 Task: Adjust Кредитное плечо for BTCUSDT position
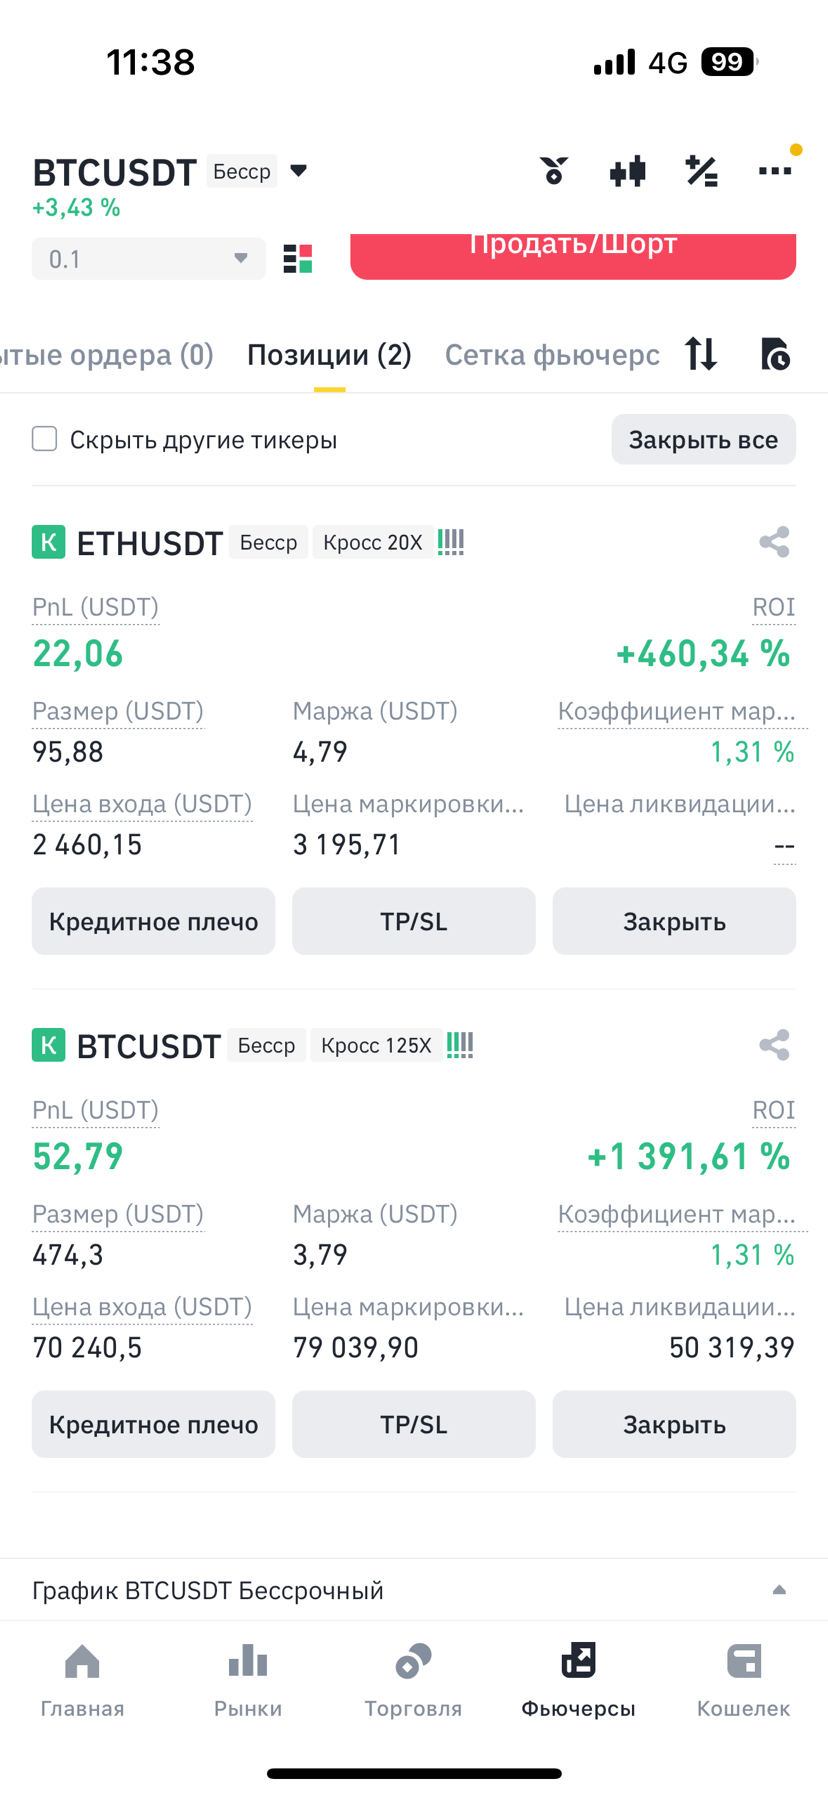(153, 1424)
